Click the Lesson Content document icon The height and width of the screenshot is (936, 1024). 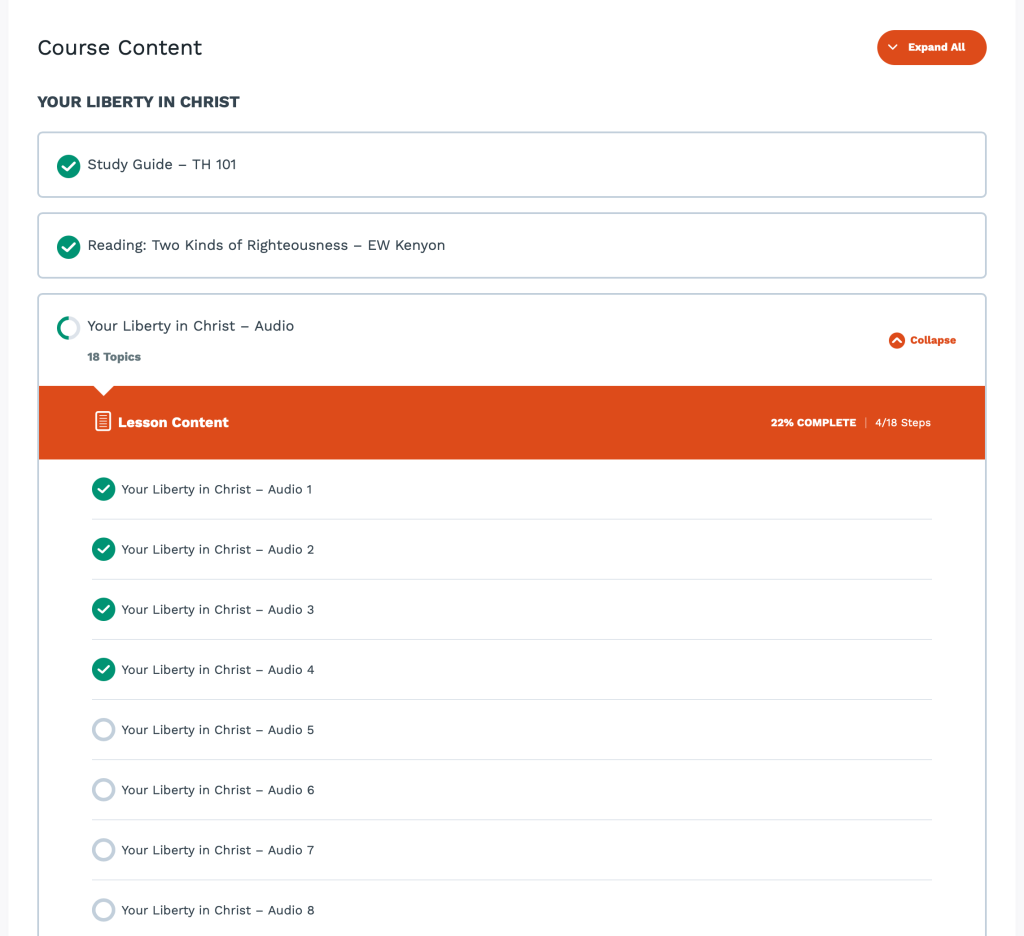[x=103, y=422]
